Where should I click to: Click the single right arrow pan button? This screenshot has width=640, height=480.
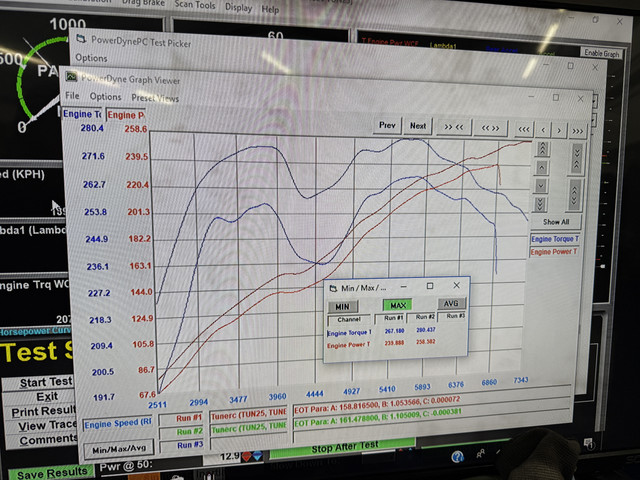coord(559,131)
